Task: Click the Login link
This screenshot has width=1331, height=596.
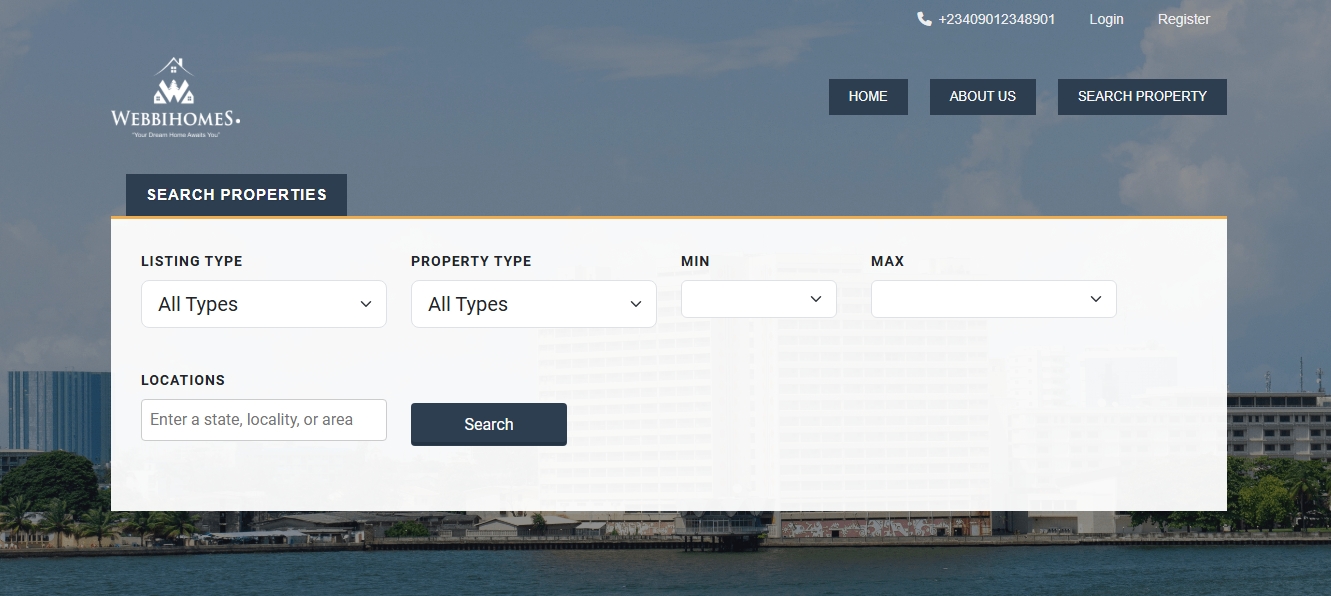Action: [x=1106, y=19]
